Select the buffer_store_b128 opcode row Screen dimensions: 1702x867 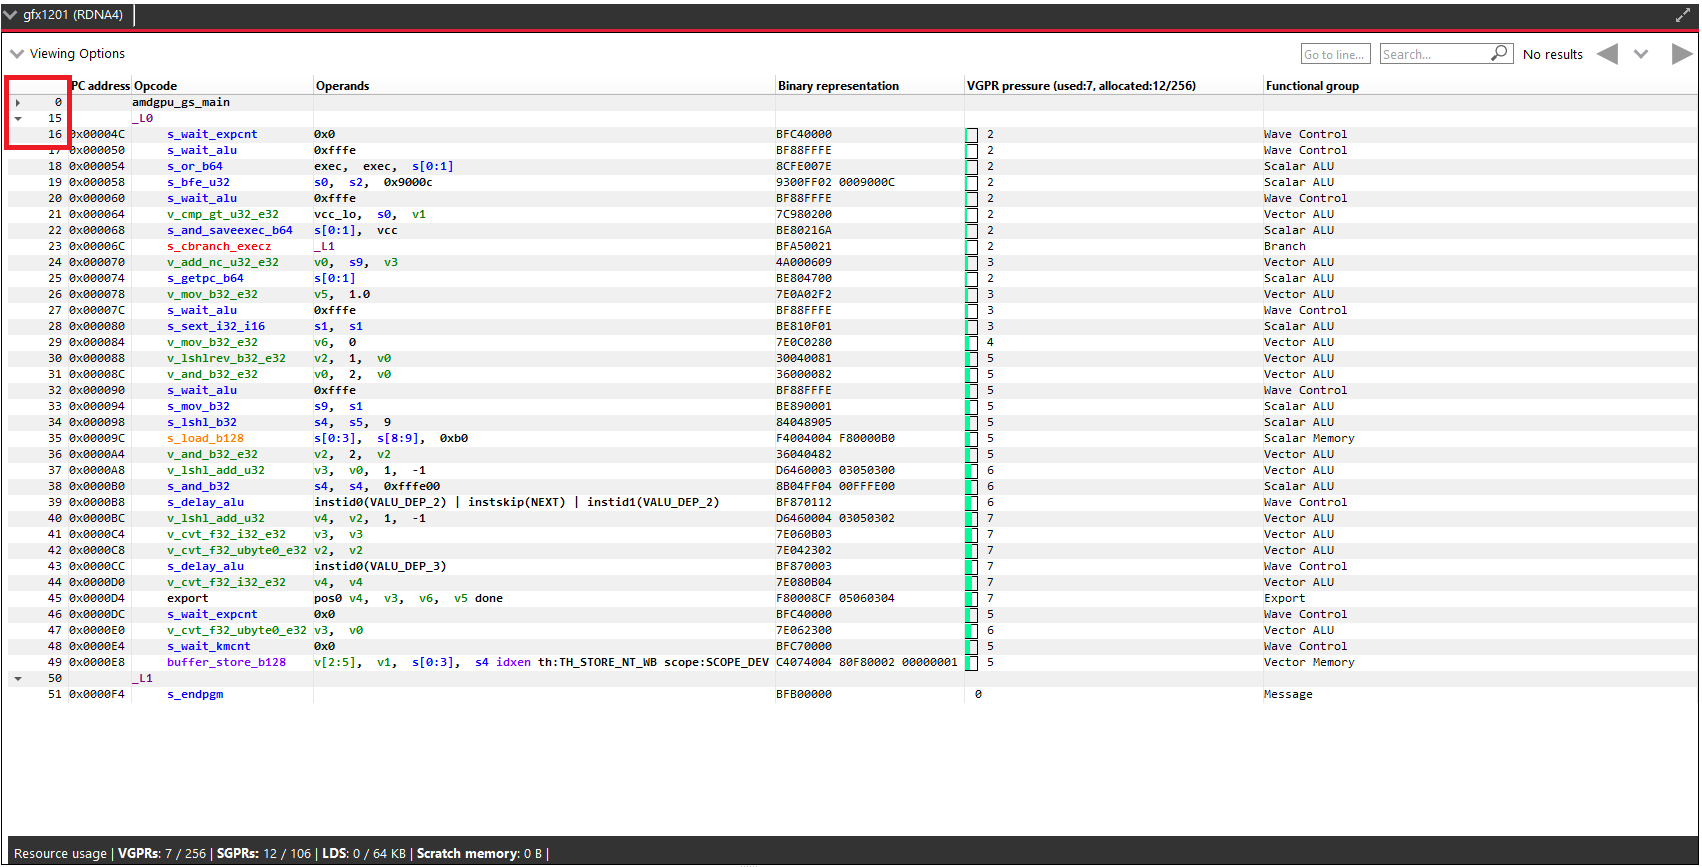226,663
